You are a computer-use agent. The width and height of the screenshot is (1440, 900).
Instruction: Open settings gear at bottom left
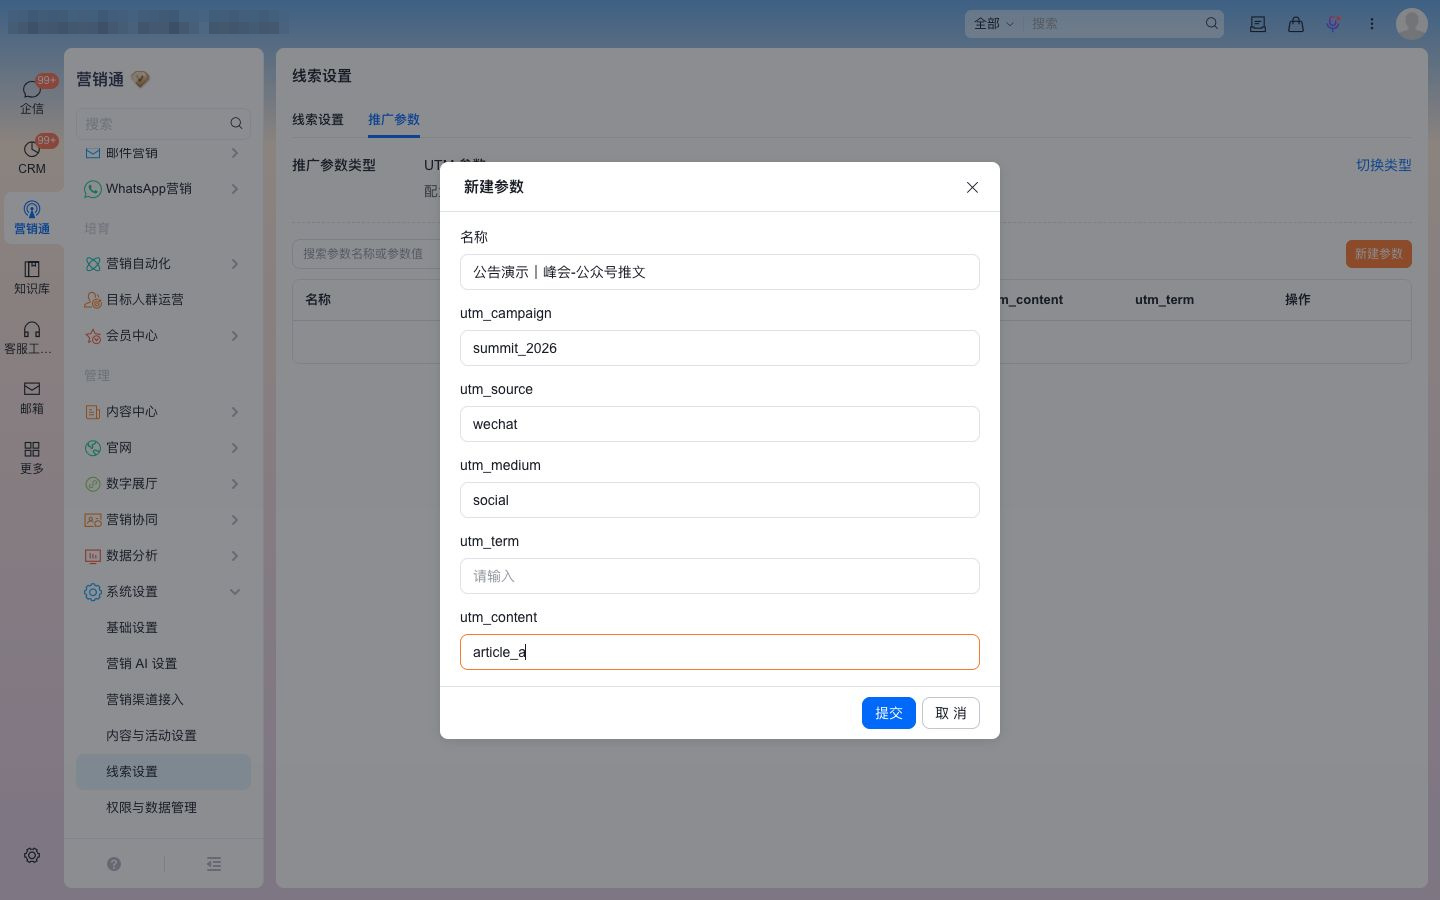click(x=32, y=856)
